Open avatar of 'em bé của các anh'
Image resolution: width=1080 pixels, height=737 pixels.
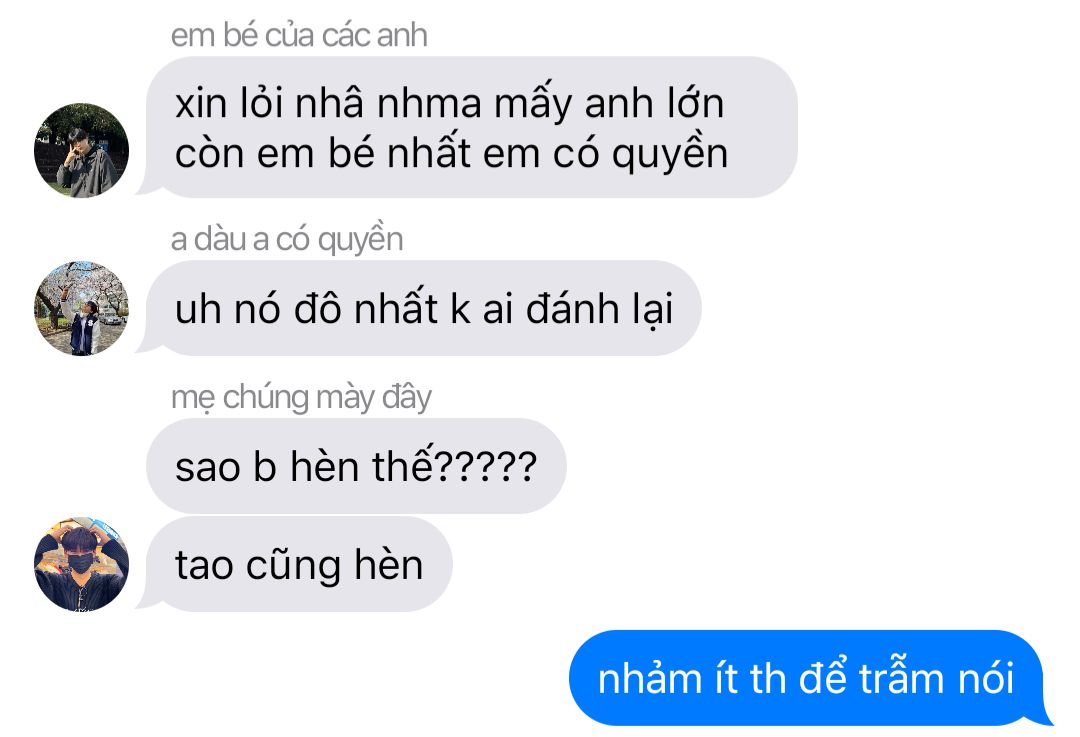(x=81, y=150)
